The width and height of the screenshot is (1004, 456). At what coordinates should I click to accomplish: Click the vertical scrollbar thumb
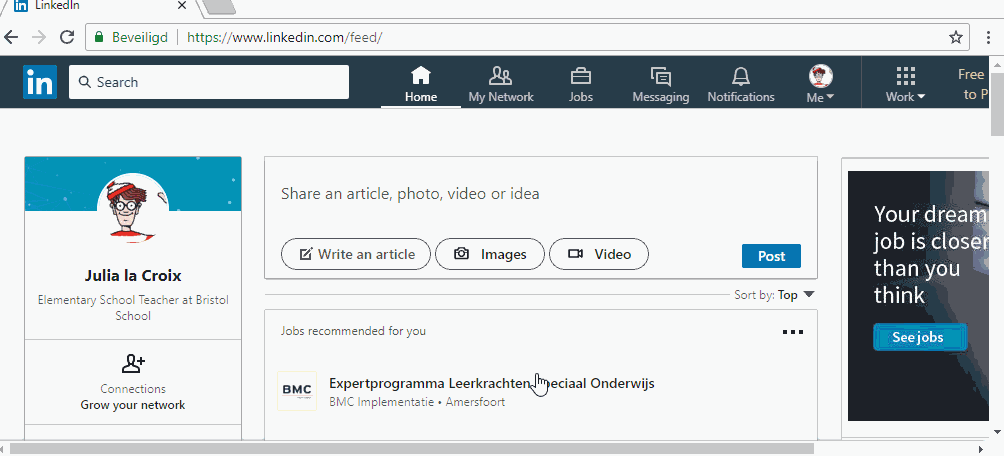pyautogui.click(x=997, y=104)
